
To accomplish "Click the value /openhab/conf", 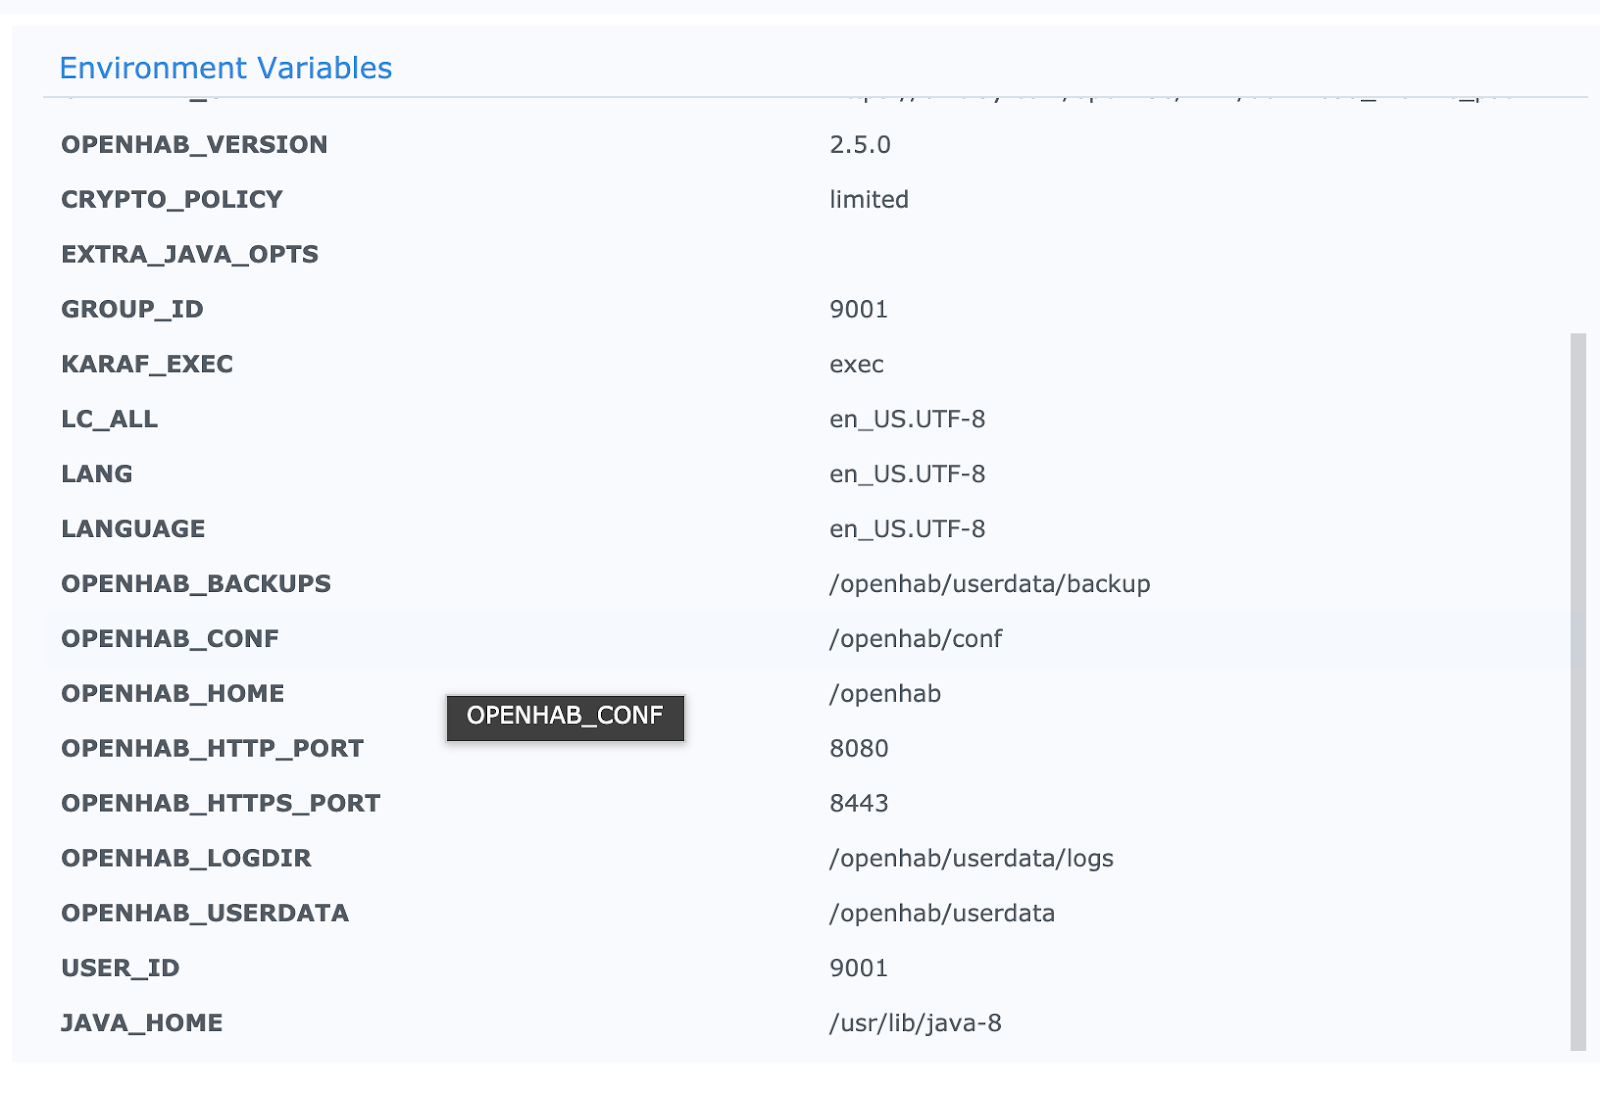I will click(x=916, y=640).
